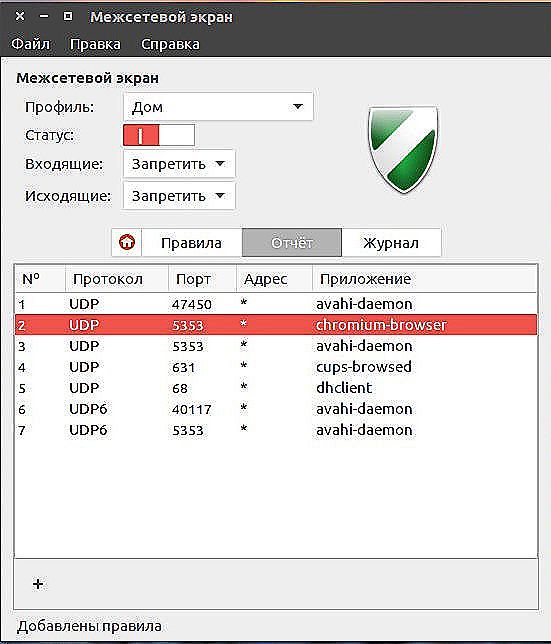Viewport: 551px width, 644px height.
Task: Click the green shield firewall logo
Action: (403, 150)
